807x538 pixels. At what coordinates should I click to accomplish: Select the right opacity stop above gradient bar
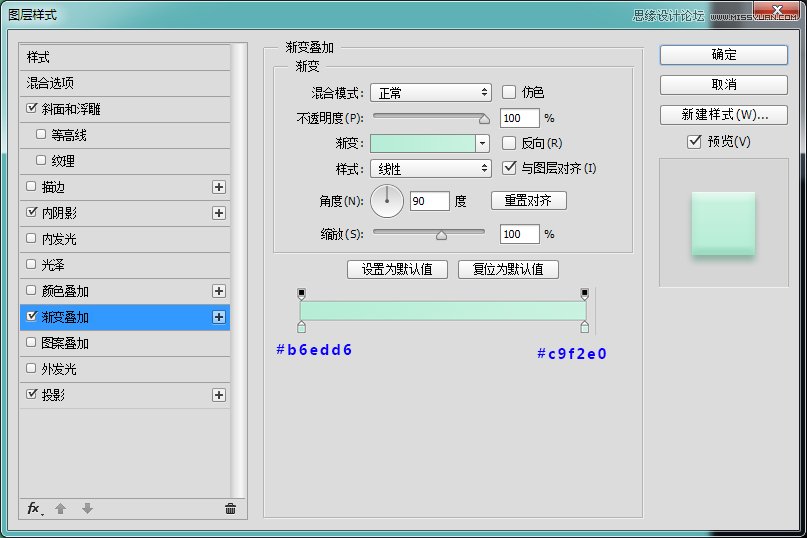[x=585, y=294]
